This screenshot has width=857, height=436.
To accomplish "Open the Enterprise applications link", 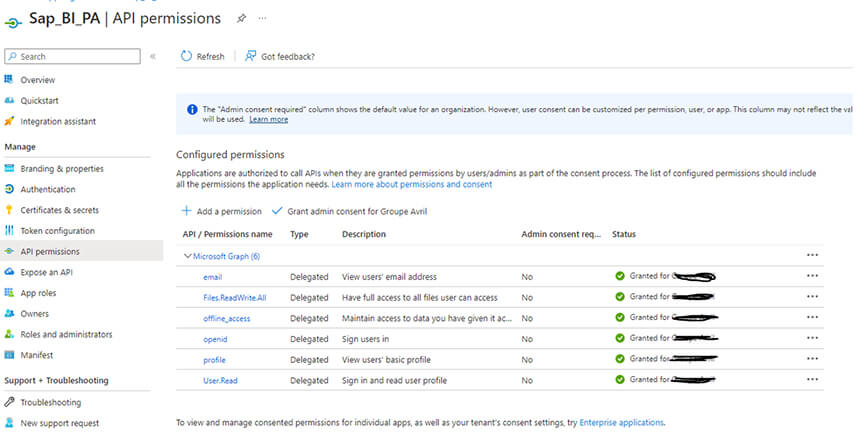I will pyautogui.click(x=621, y=422).
